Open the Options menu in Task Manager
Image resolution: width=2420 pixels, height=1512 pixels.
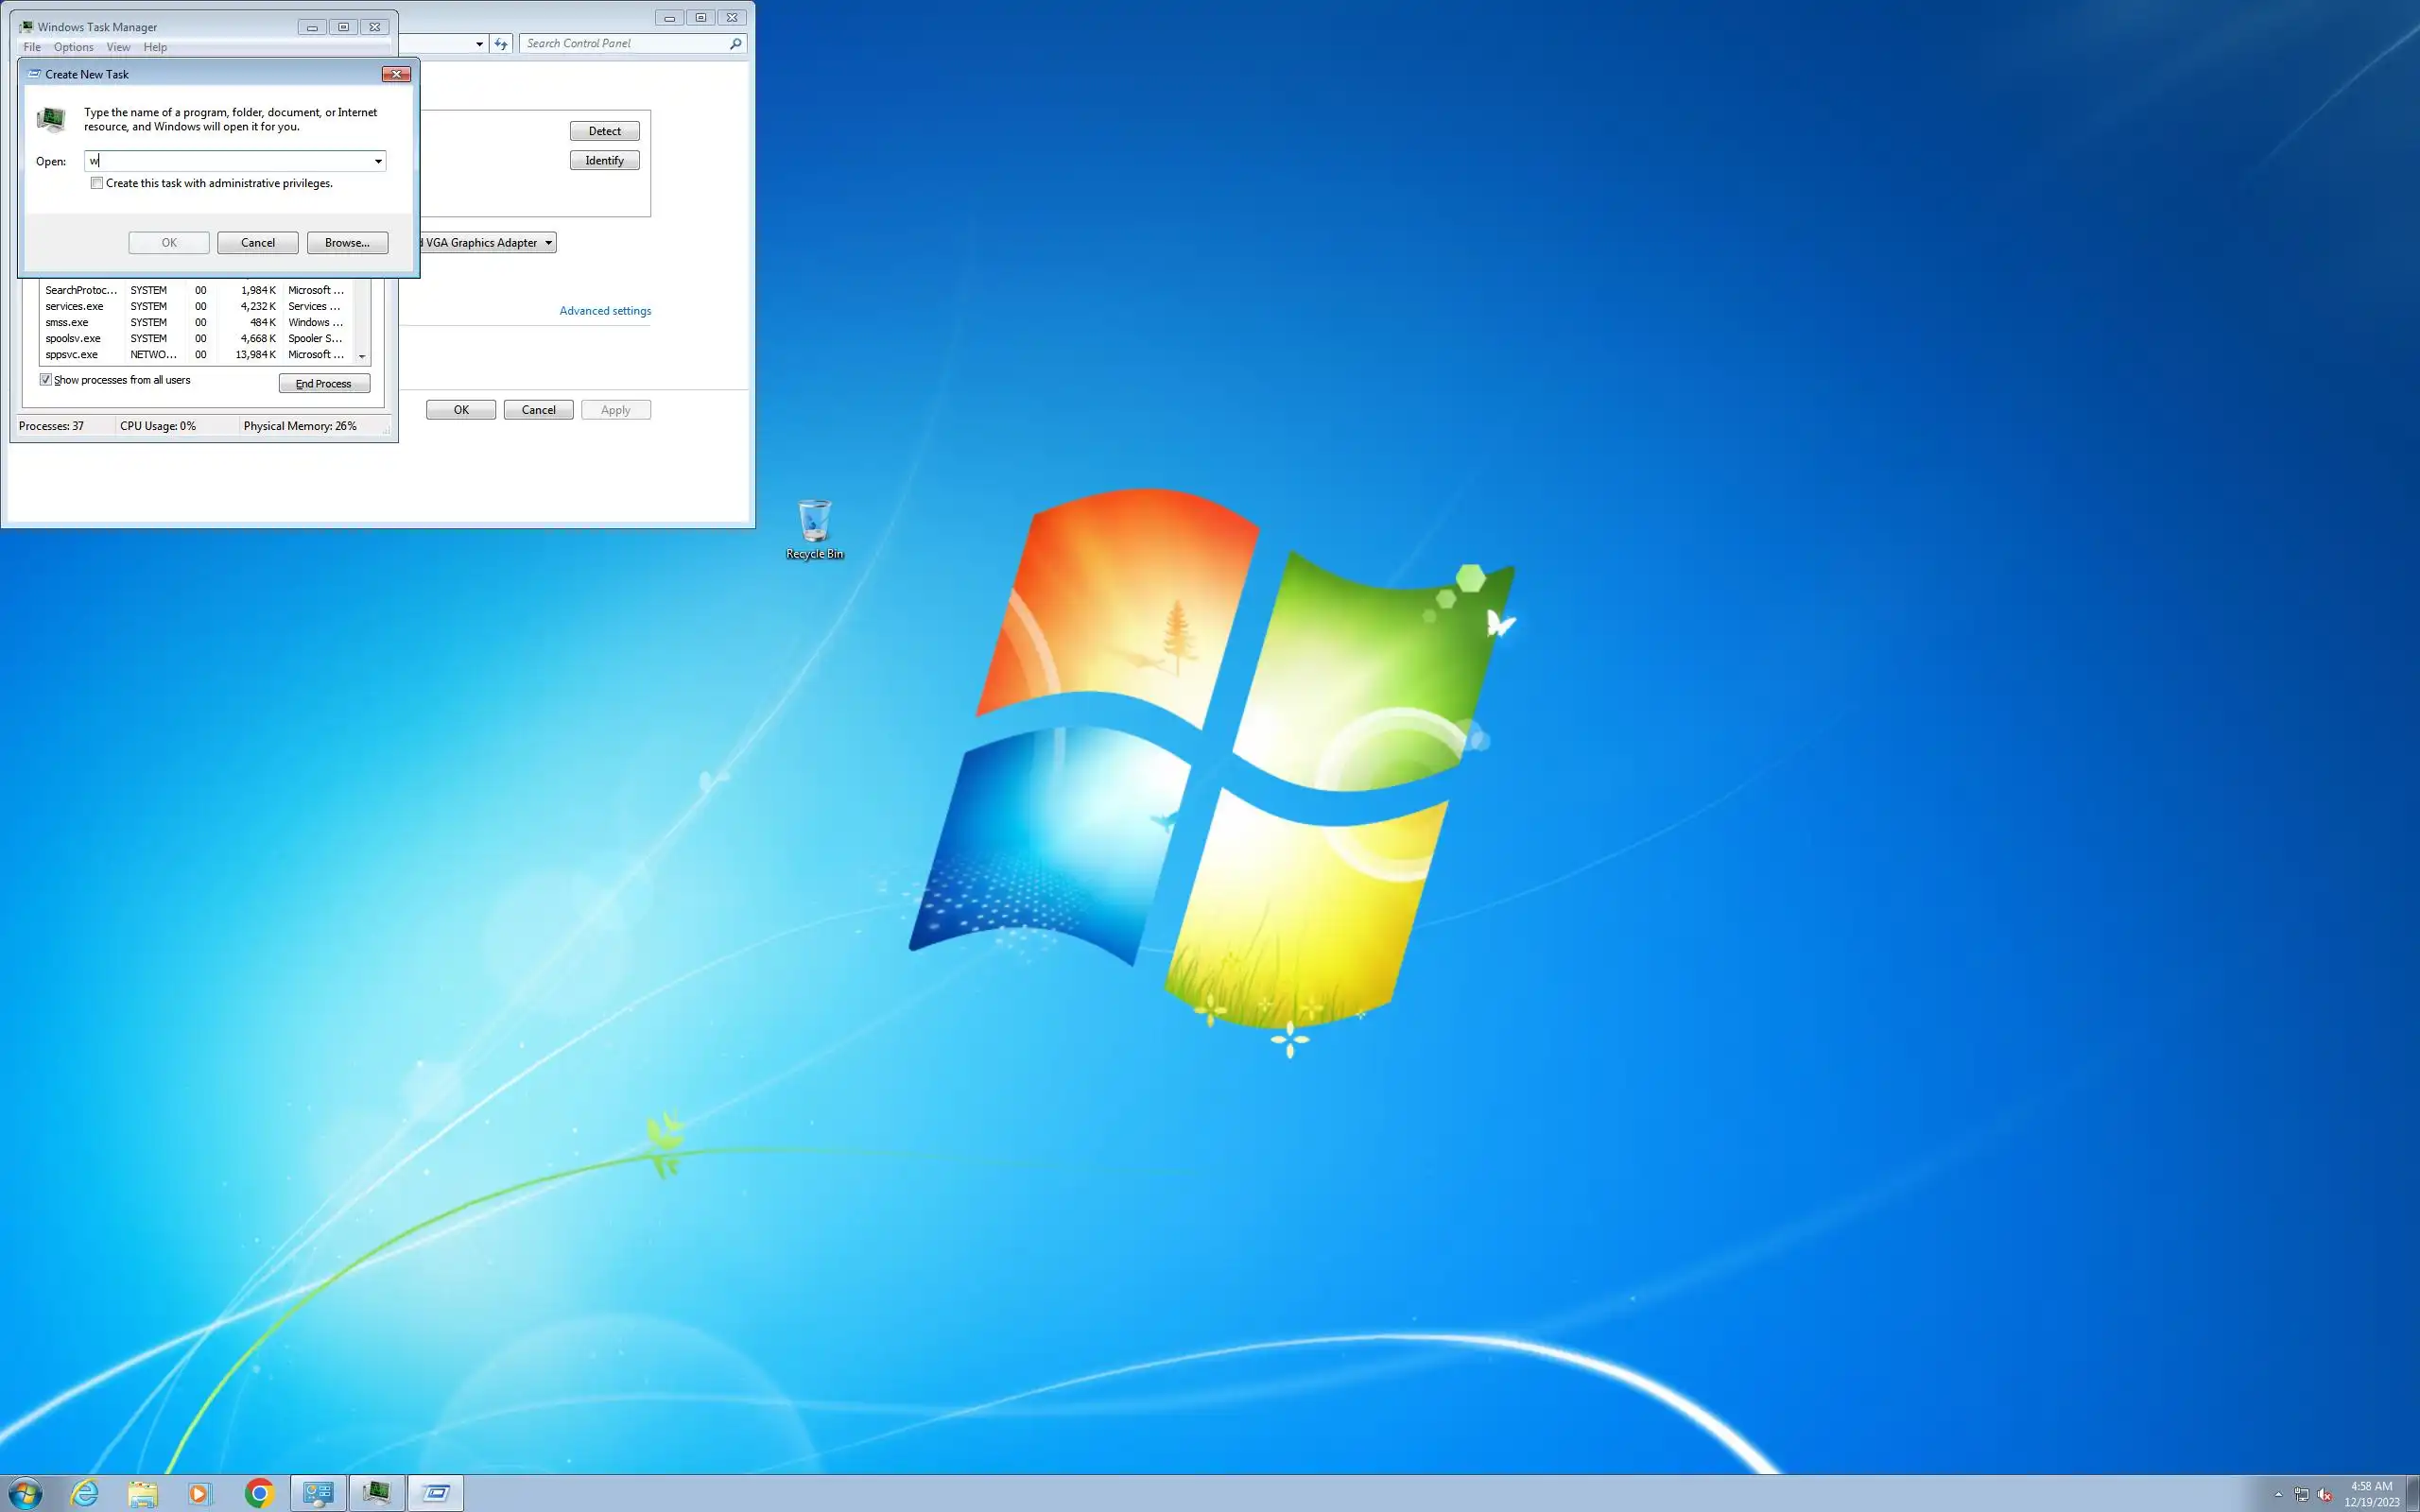pos(73,47)
